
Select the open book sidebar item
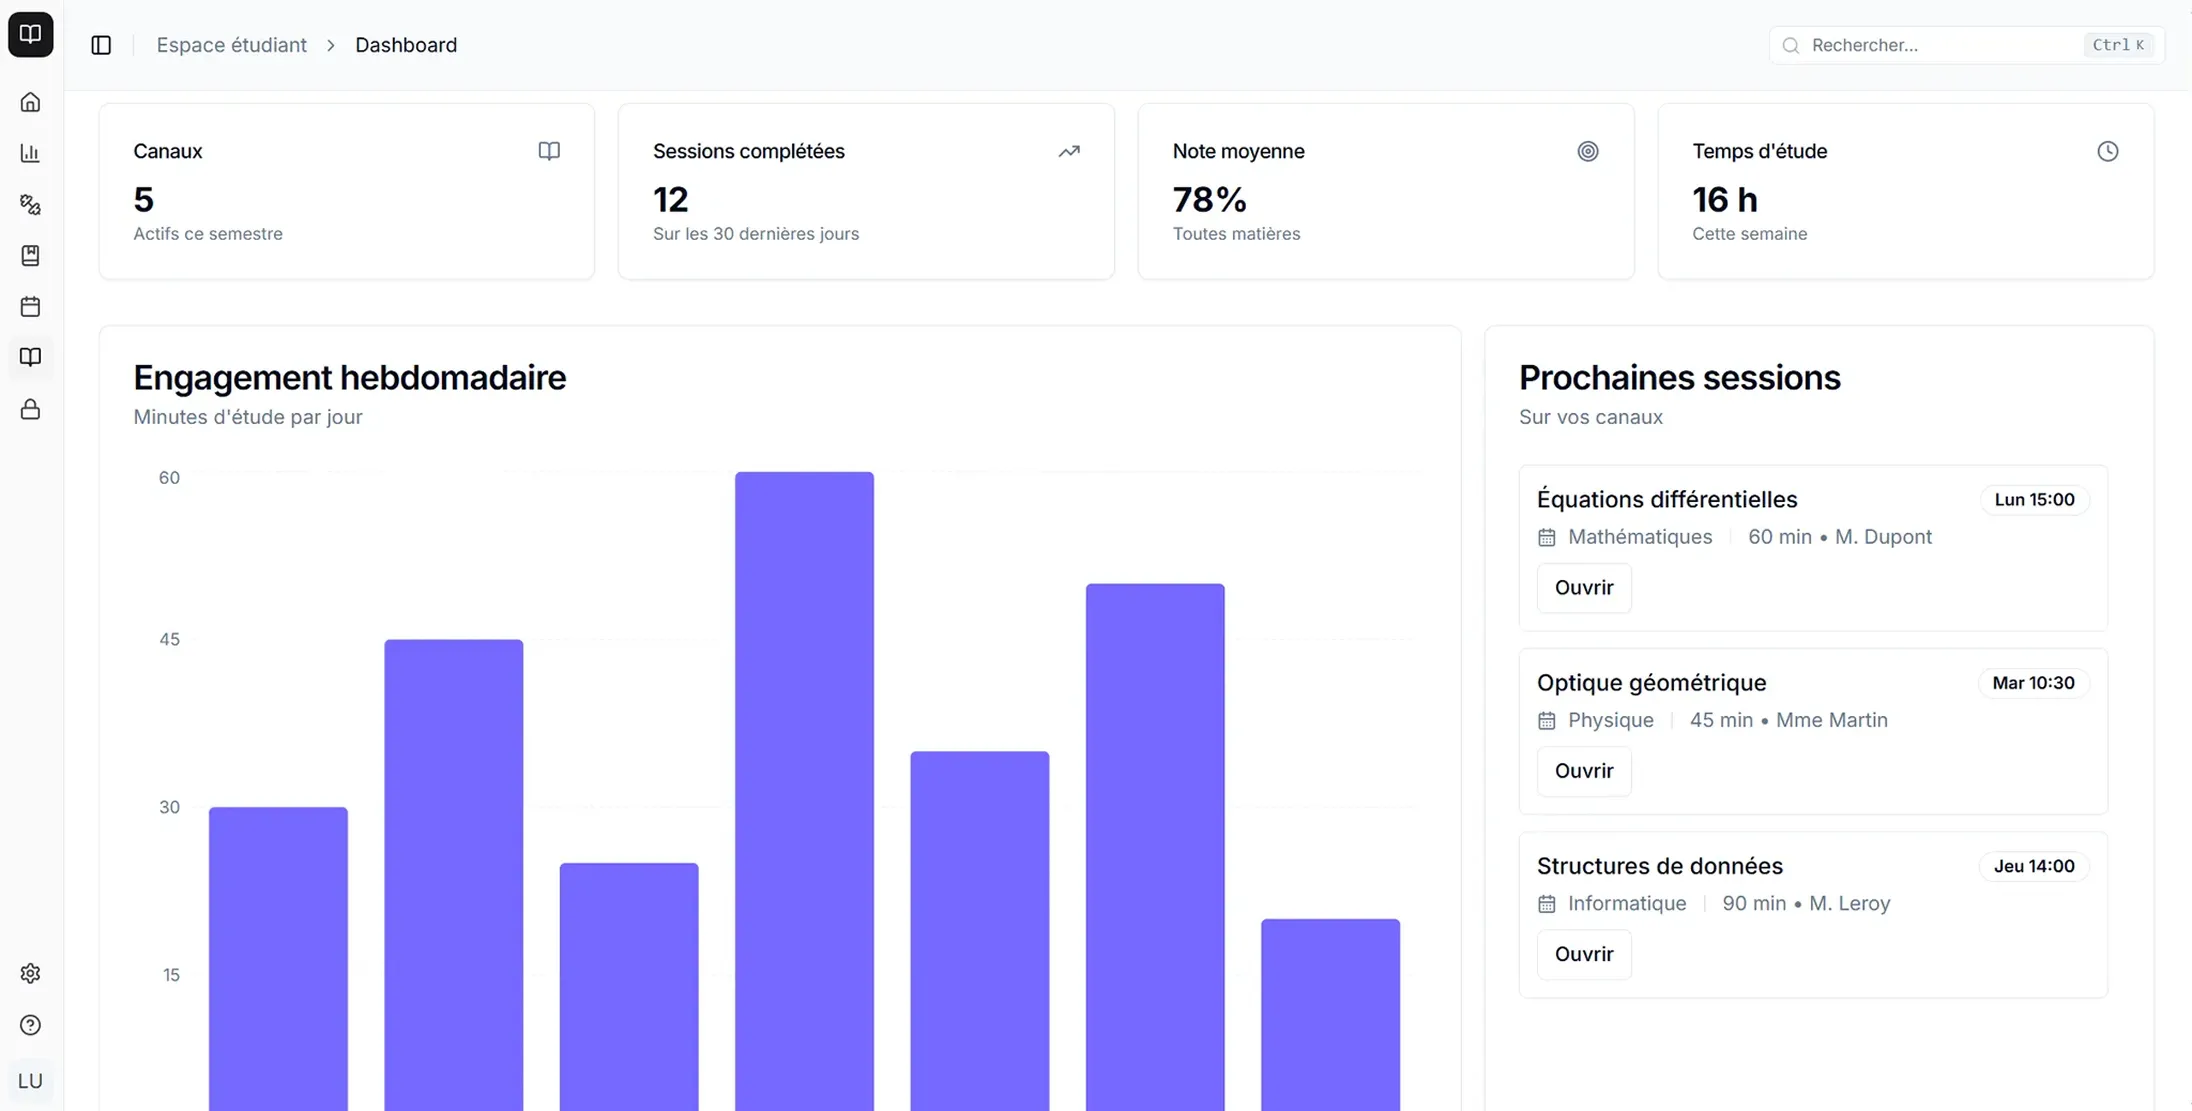tap(30, 357)
